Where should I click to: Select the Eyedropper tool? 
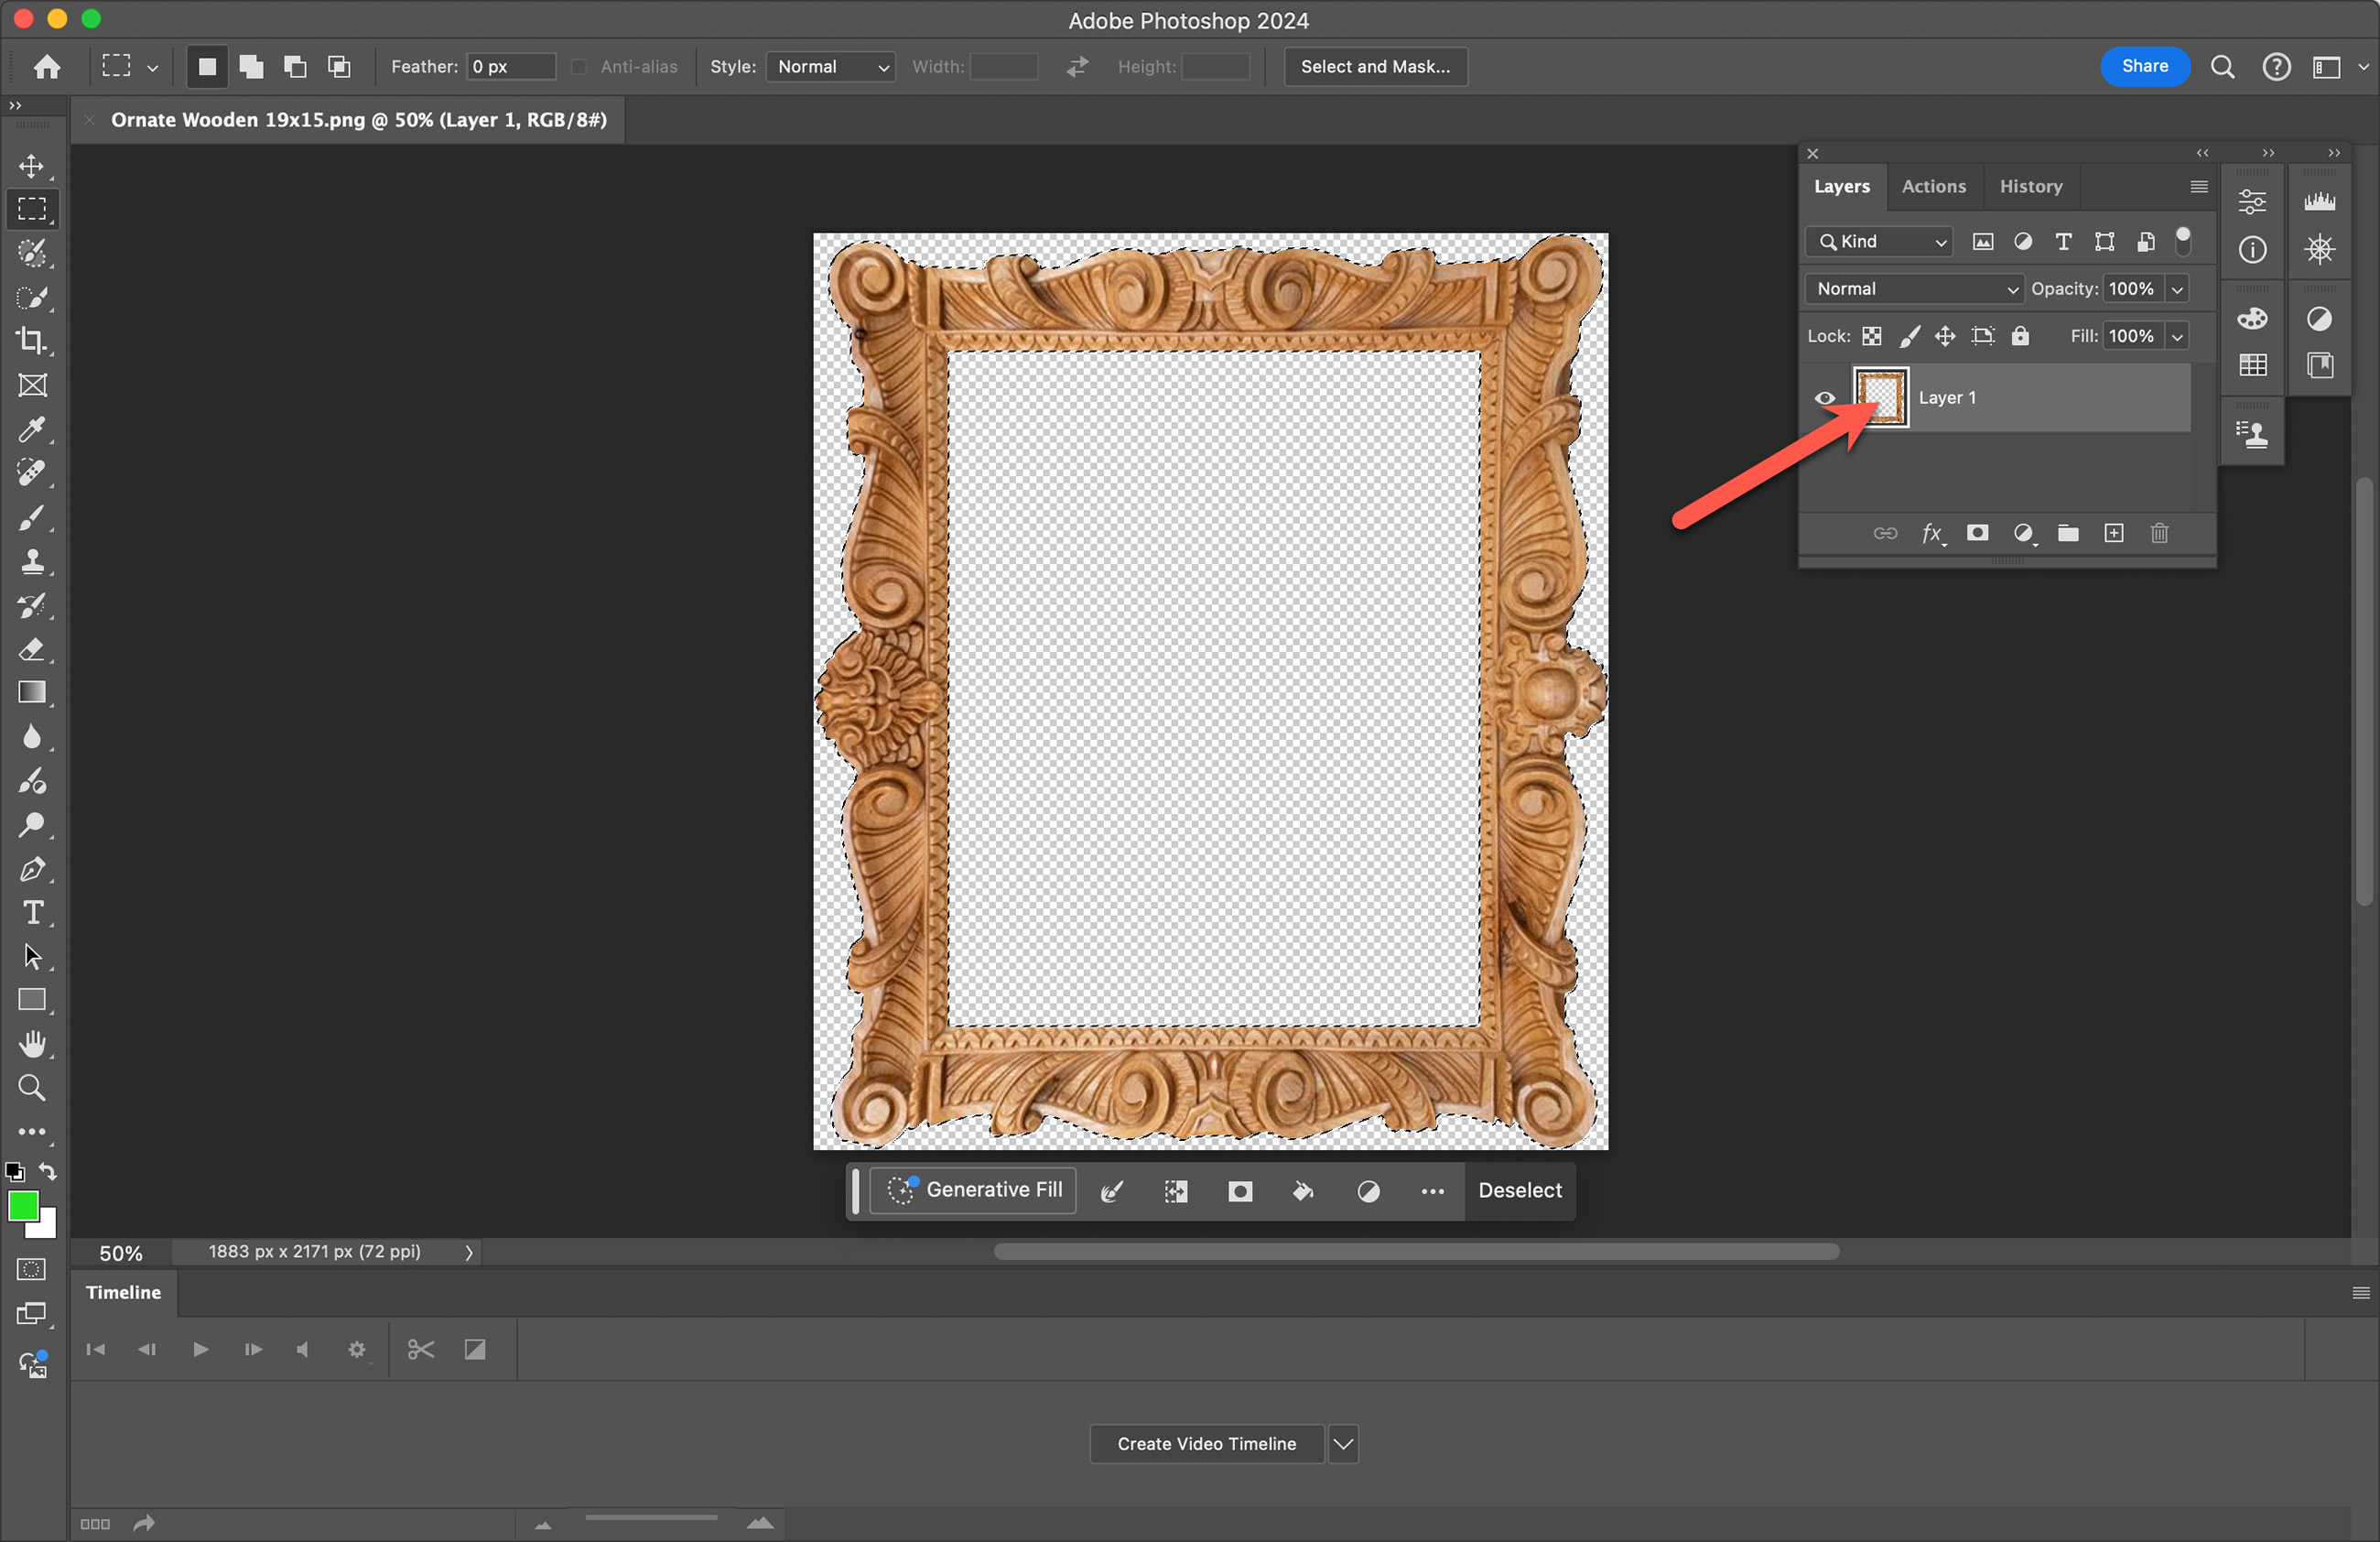(x=32, y=430)
